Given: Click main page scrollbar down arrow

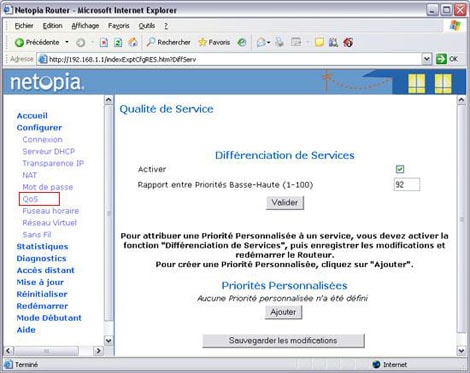Looking at the screenshot, I should 461,351.
